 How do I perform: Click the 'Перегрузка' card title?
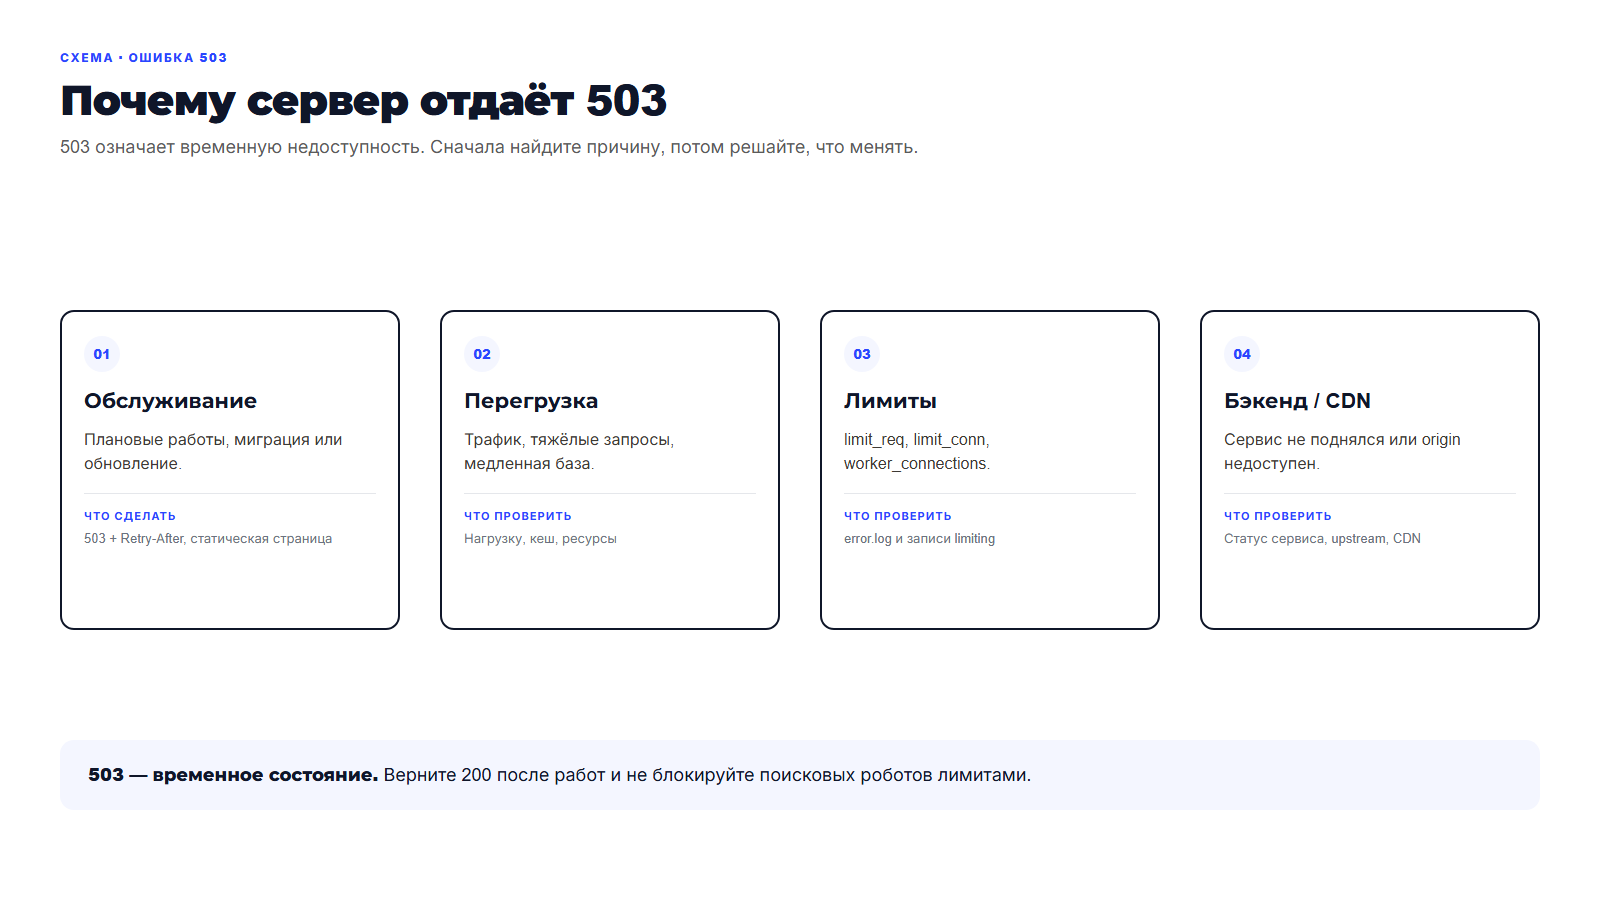(x=531, y=401)
